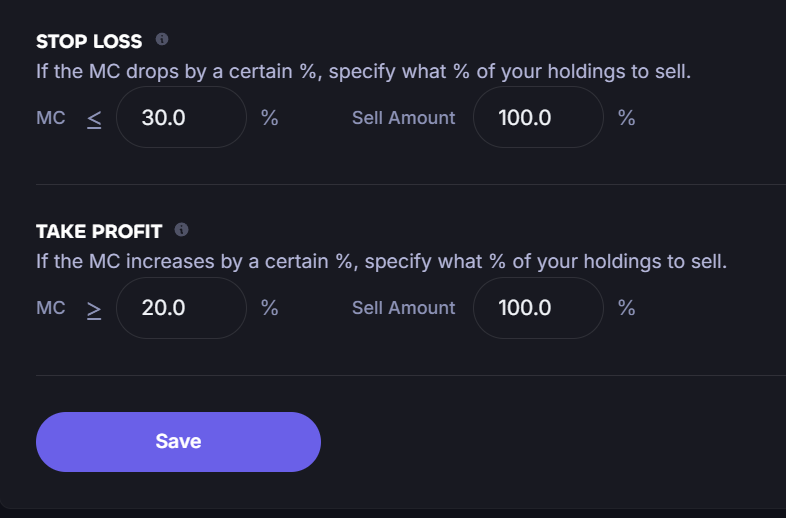Click the percent sign after Stop Loss Sell Amount
The height and width of the screenshot is (518, 786).
(626, 117)
